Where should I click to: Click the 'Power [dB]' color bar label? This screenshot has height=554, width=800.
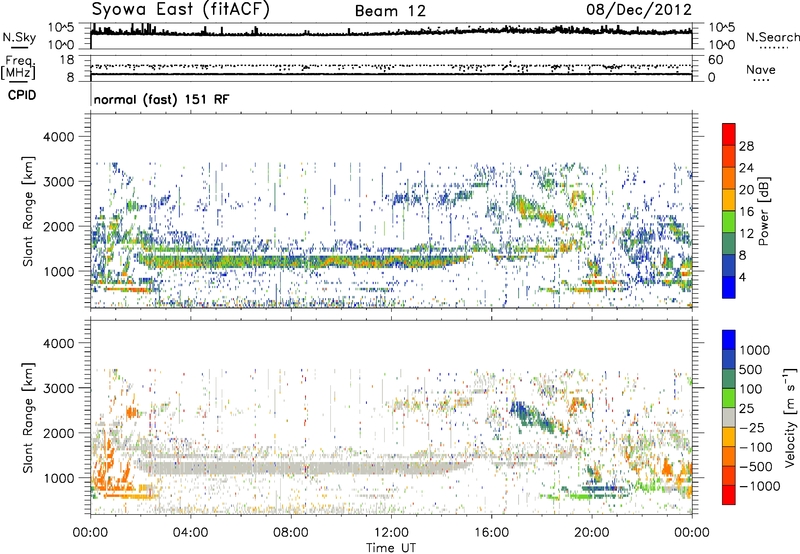pos(763,211)
